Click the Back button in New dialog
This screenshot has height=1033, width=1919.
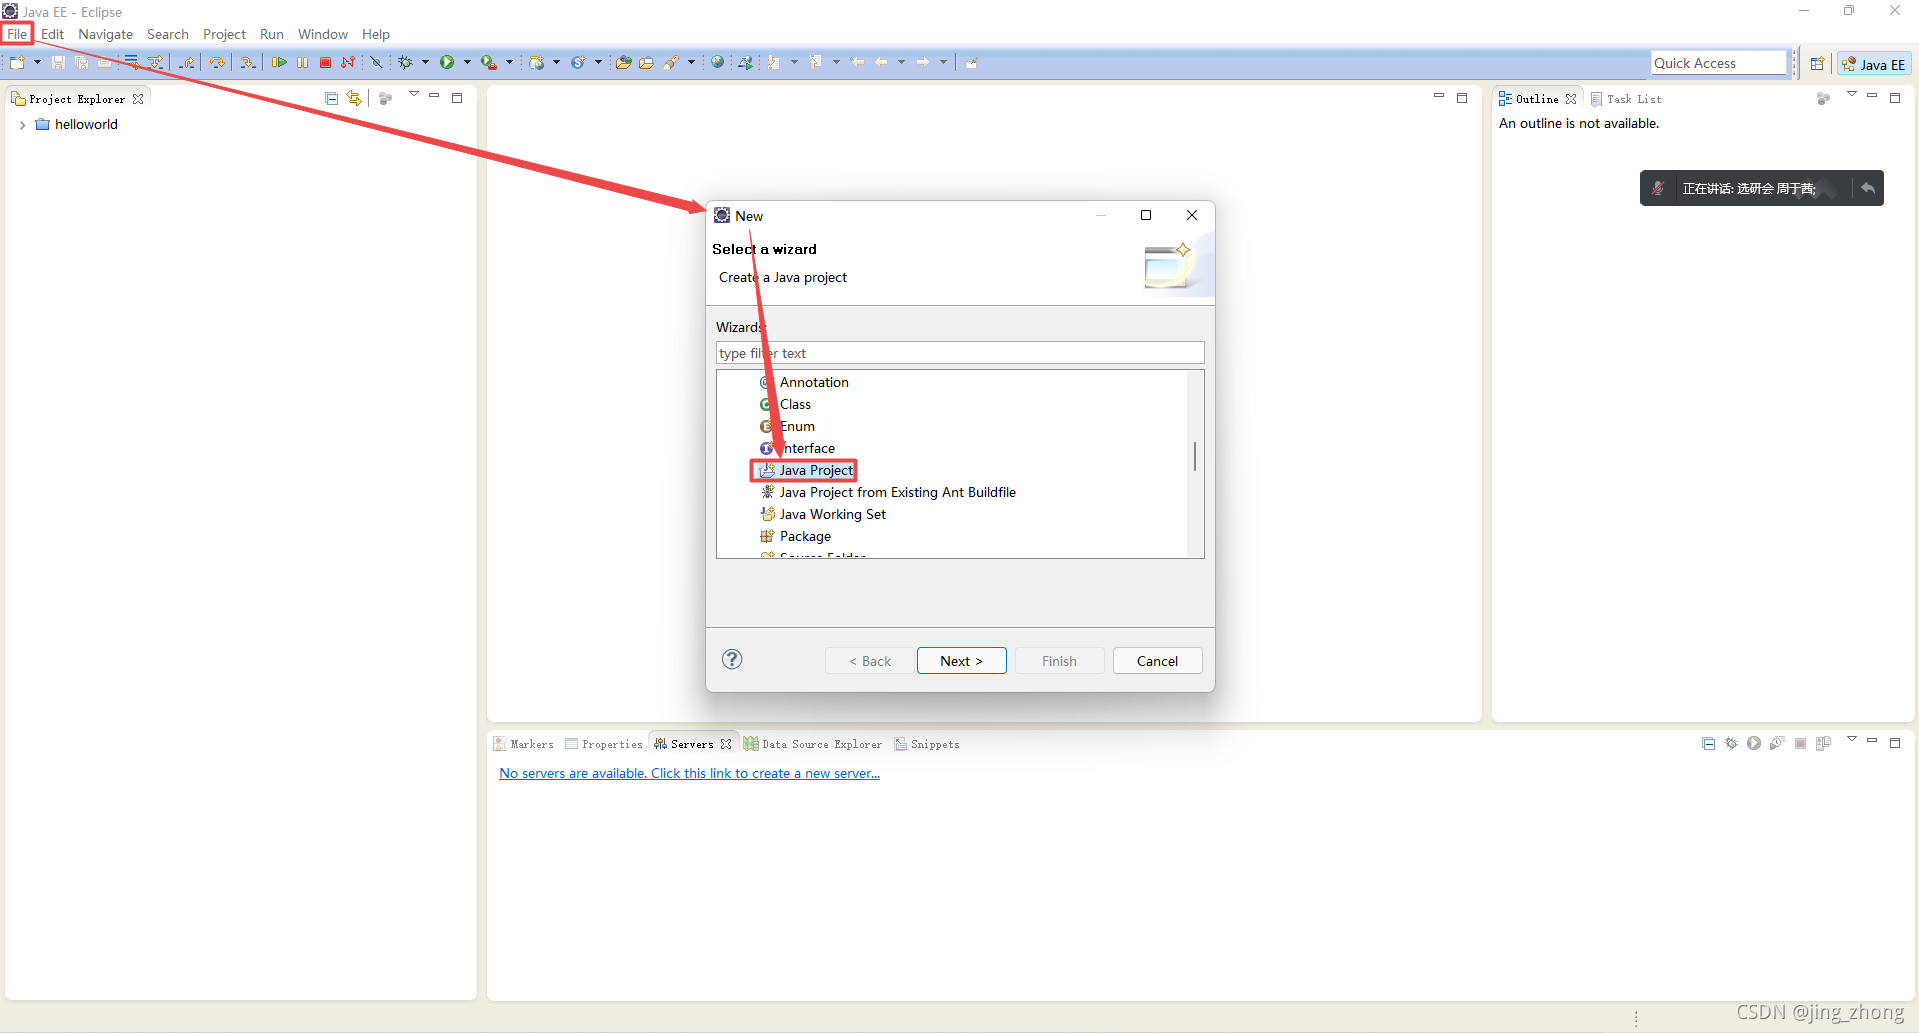pyautogui.click(x=869, y=661)
